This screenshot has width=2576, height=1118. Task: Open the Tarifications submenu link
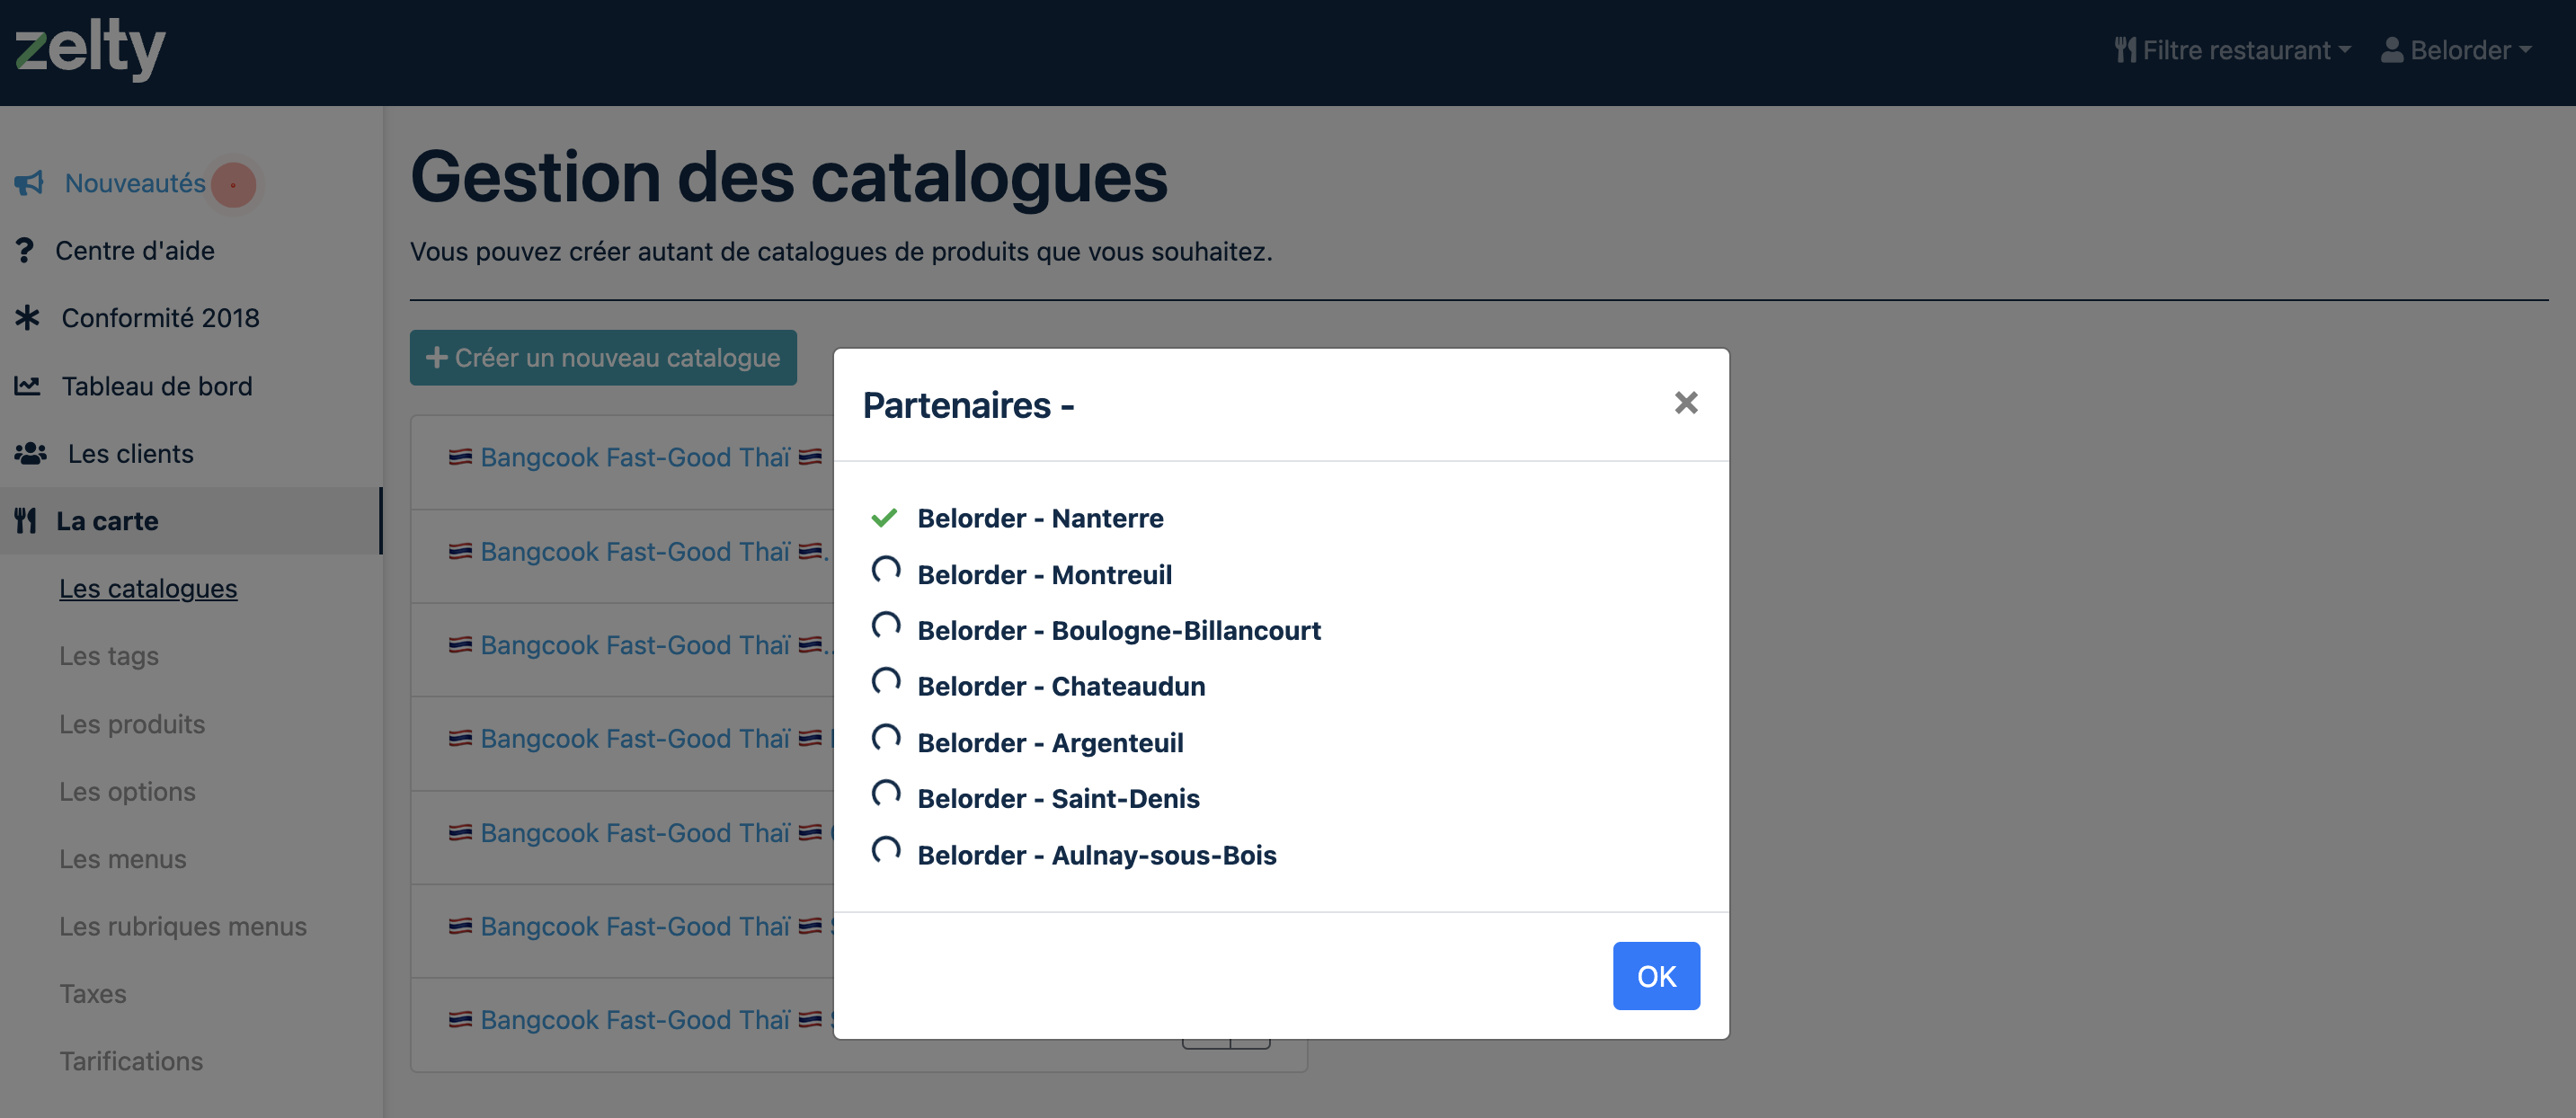[131, 1061]
